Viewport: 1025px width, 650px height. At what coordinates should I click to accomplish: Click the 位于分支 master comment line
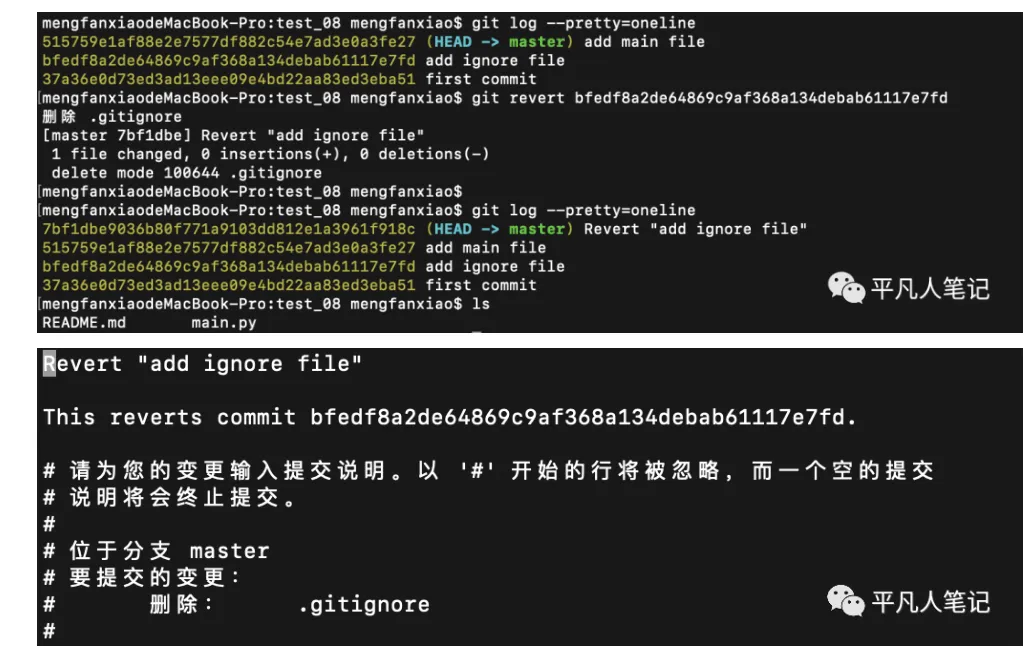(x=156, y=551)
